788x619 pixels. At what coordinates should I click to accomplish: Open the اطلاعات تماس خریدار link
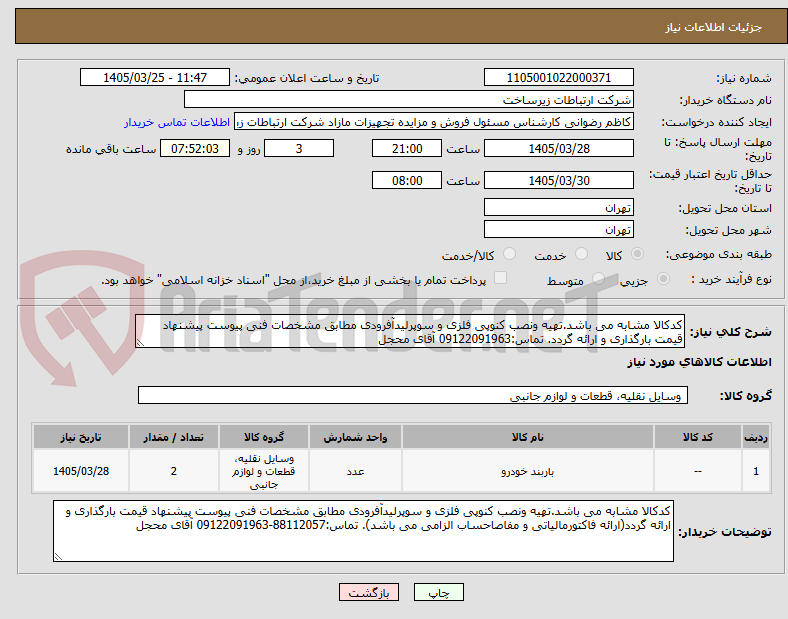177,122
